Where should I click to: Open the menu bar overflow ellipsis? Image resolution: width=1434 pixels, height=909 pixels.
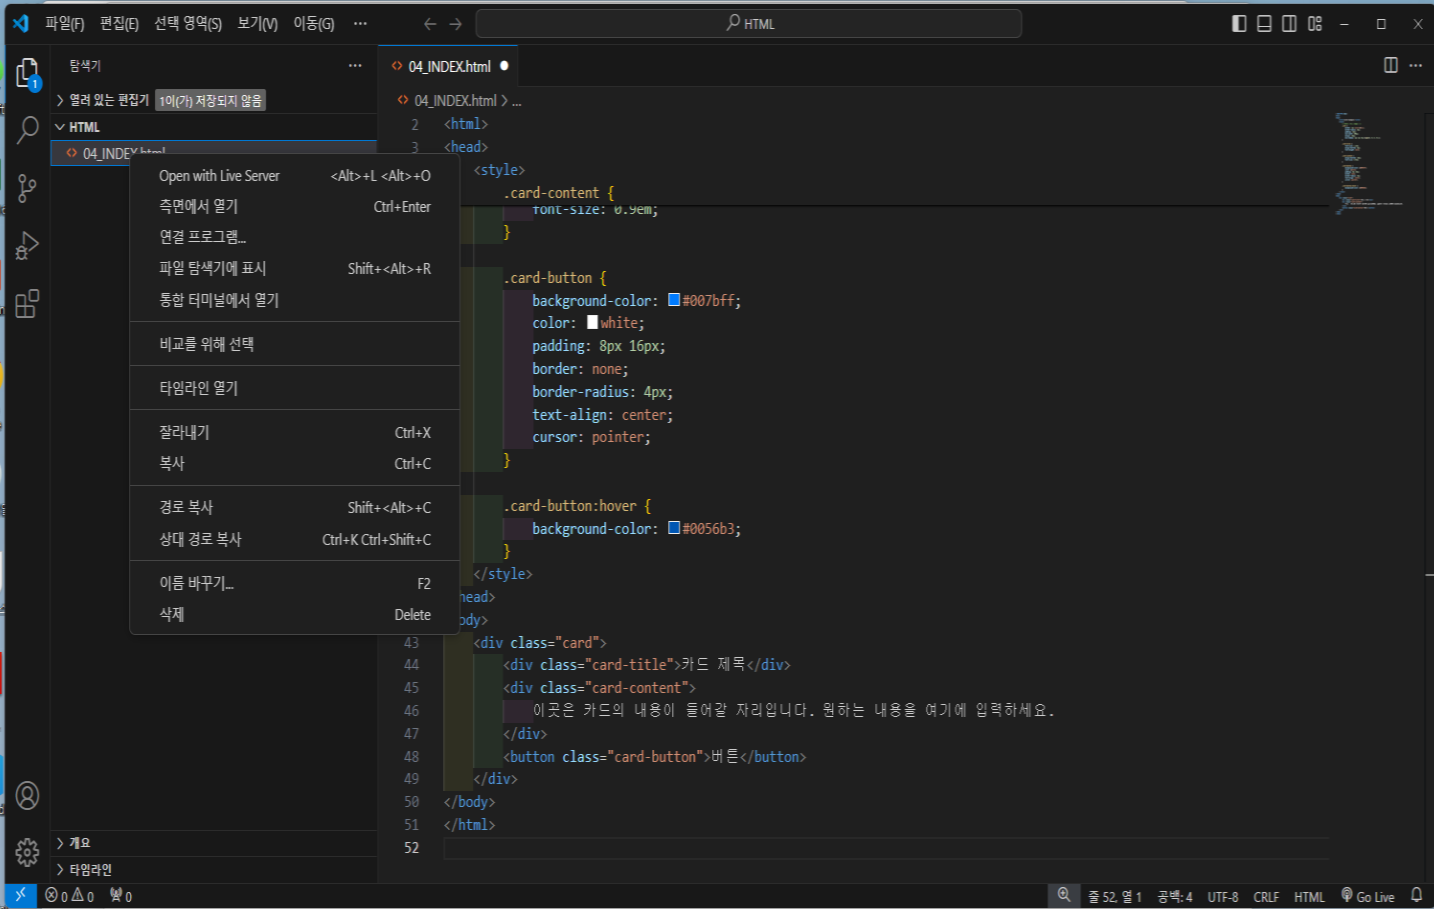coord(360,23)
